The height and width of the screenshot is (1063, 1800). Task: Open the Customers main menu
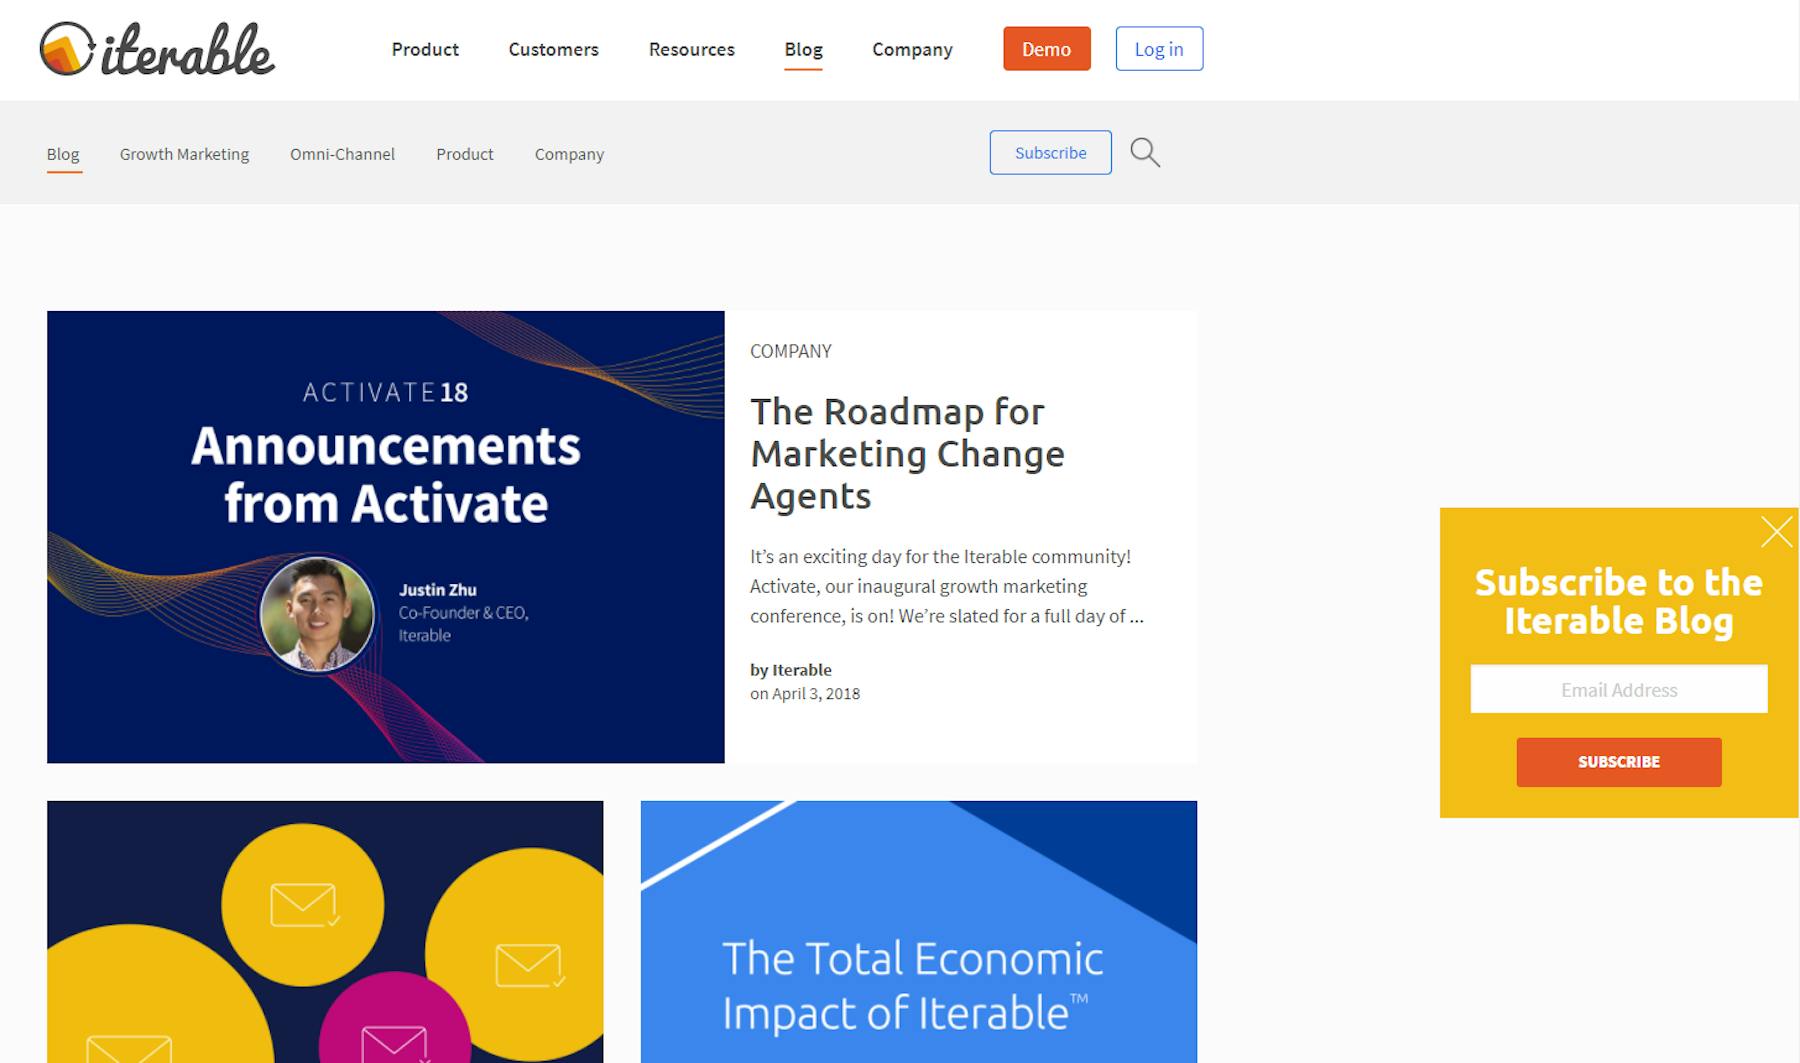click(x=553, y=49)
